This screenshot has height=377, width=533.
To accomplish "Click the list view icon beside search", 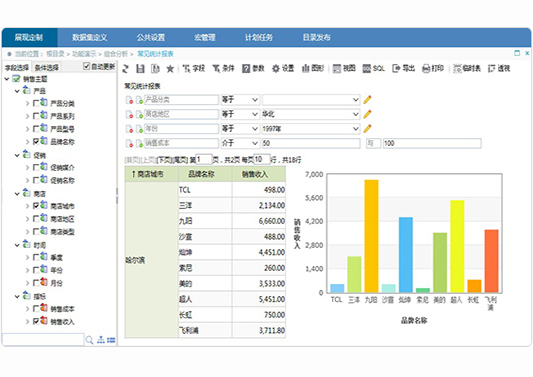I will (x=111, y=340).
